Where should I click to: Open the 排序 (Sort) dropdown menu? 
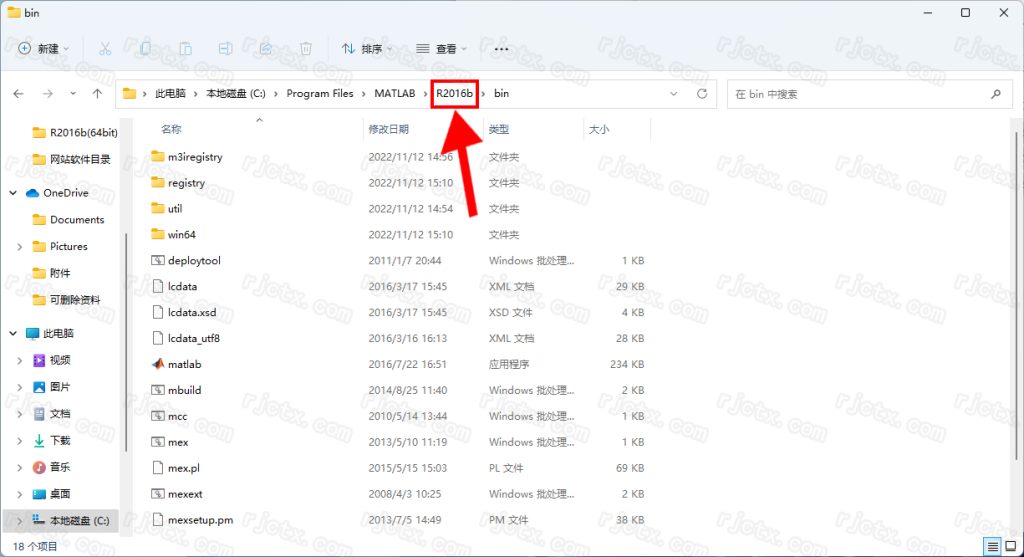tap(367, 48)
